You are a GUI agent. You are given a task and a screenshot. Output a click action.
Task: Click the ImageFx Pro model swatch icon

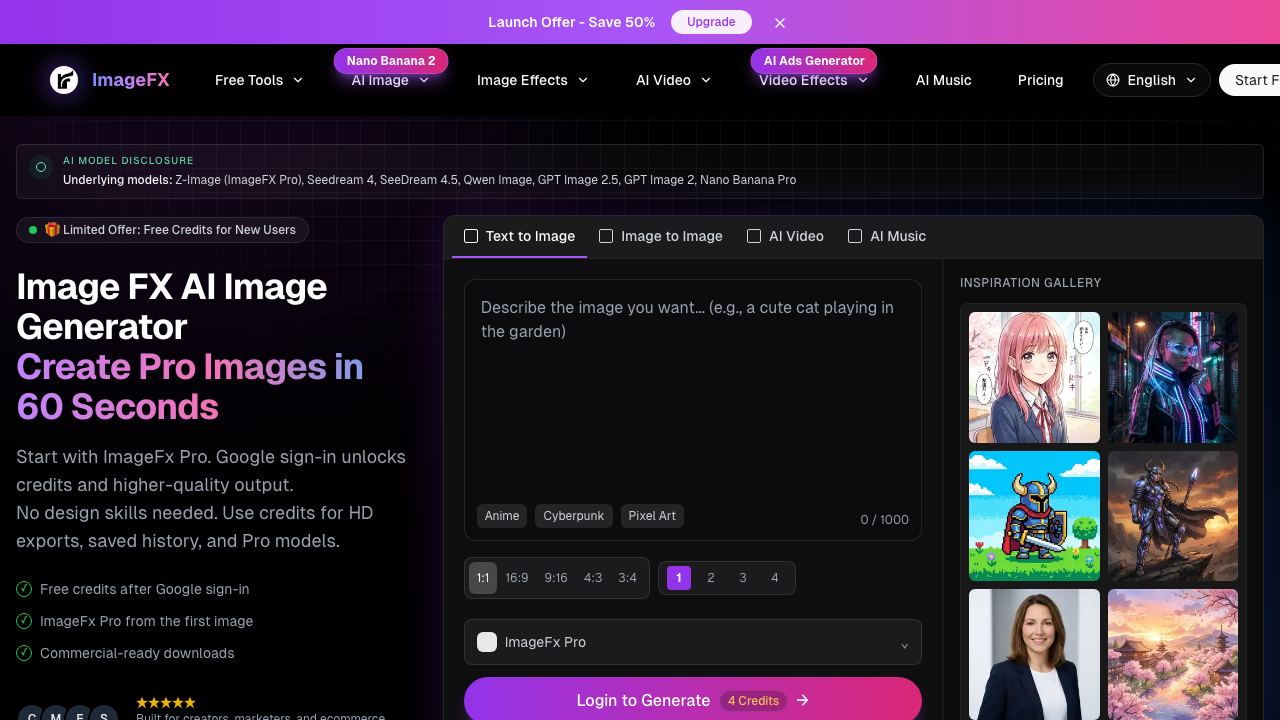click(x=487, y=642)
